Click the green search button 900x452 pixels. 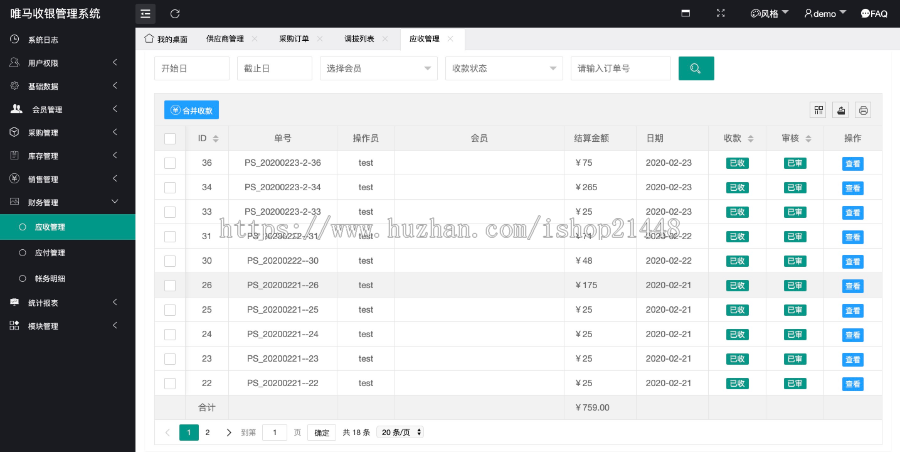(x=696, y=68)
